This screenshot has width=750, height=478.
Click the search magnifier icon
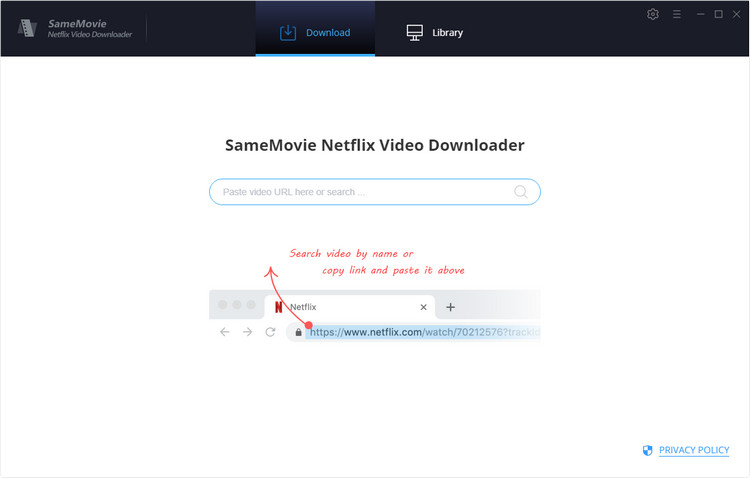[x=520, y=192]
